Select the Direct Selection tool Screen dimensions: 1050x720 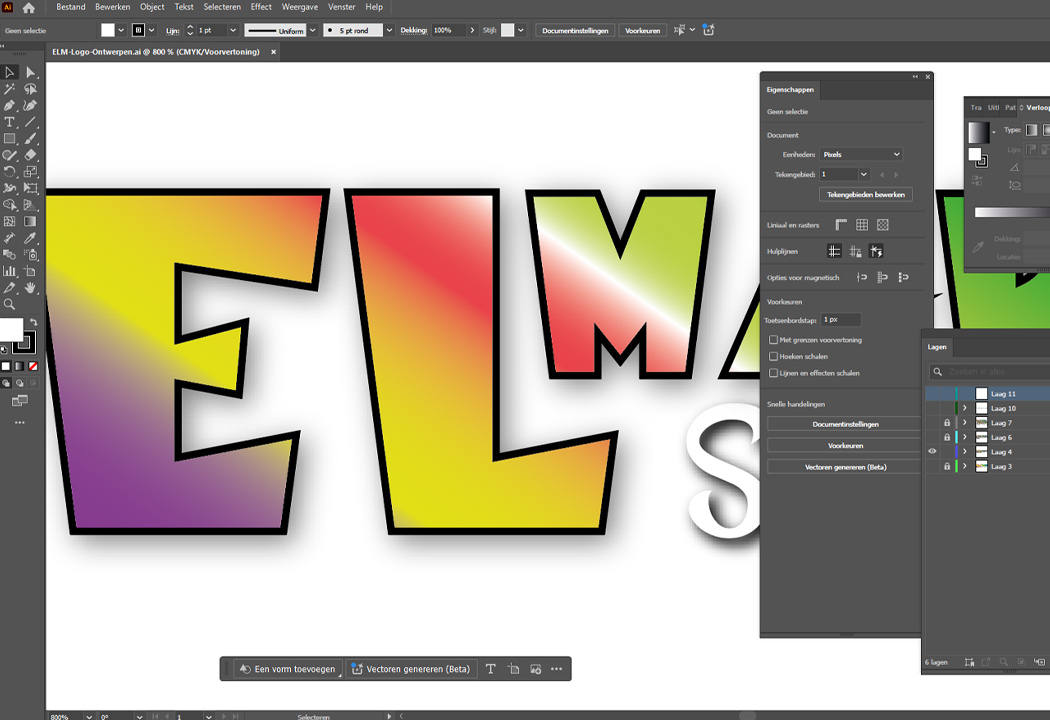pos(31,72)
